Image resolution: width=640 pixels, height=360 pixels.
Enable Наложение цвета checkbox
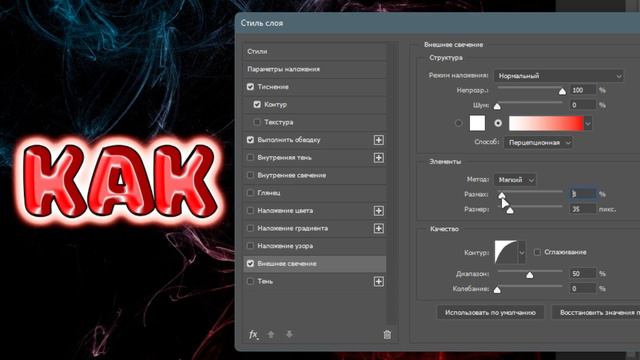point(250,211)
